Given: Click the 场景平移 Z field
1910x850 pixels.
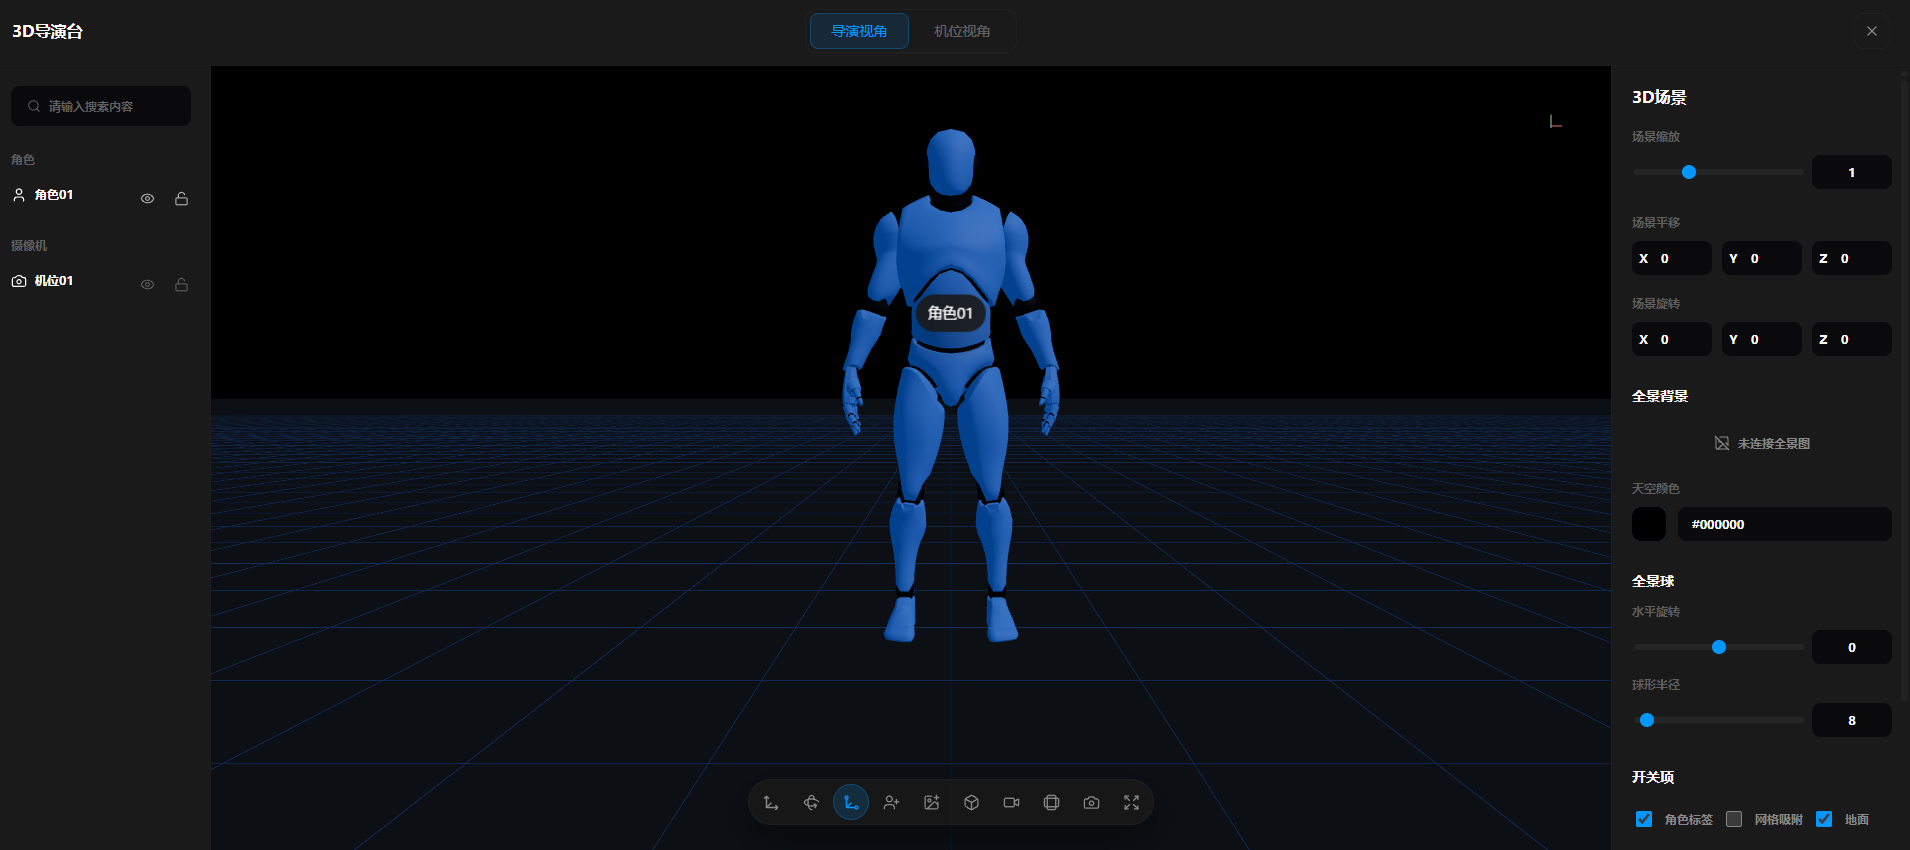Looking at the screenshot, I should 1852,258.
